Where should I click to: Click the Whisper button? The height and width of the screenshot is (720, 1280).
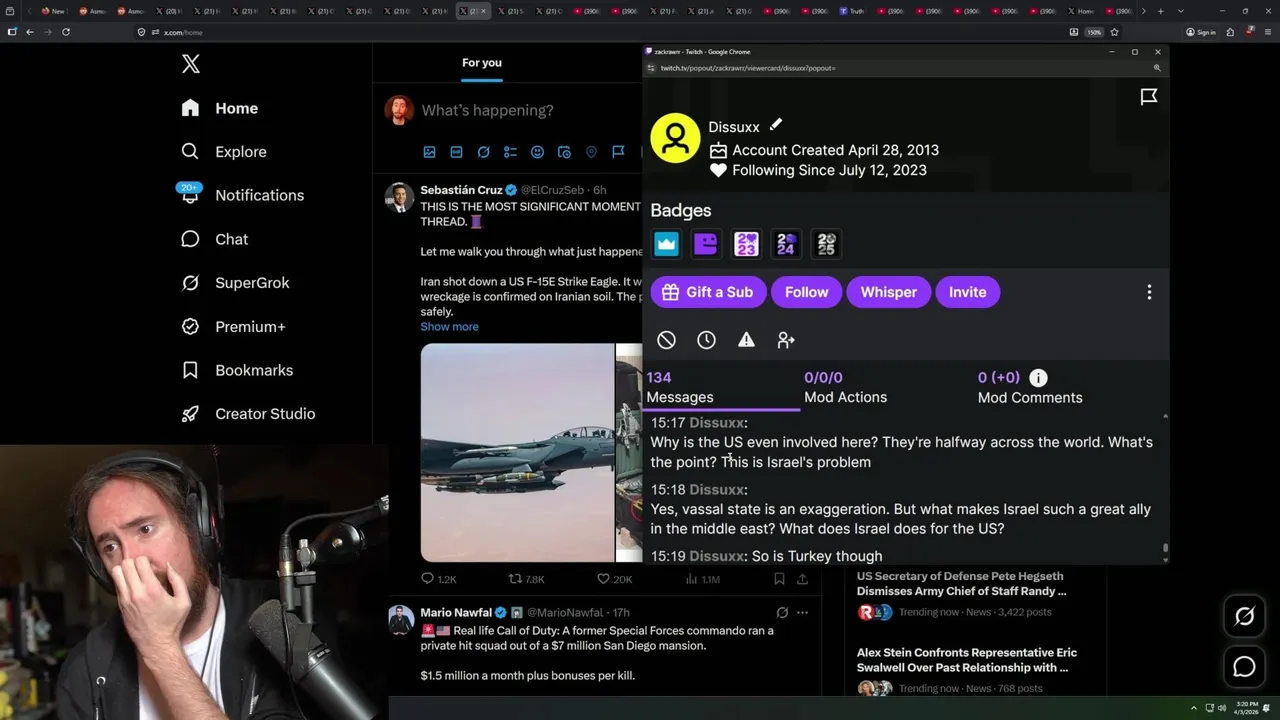point(889,292)
